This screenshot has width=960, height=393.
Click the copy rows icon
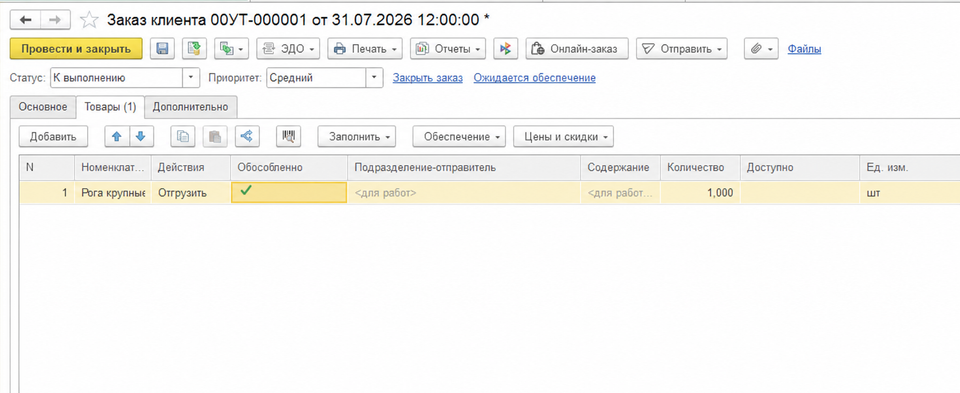point(182,137)
